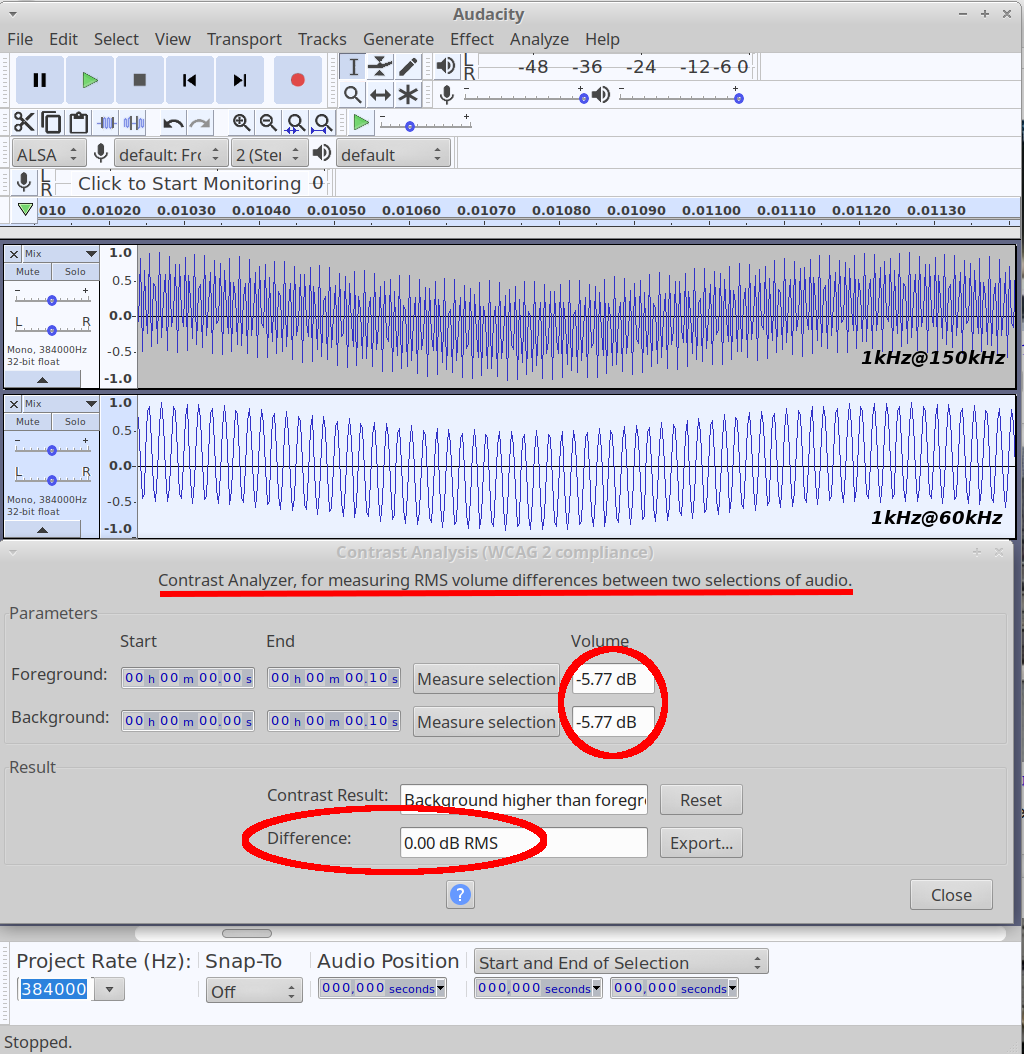1024x1054 pixels.
Task: Select the Multi-tool asterisk icon
Action: [x=408, y=95]
